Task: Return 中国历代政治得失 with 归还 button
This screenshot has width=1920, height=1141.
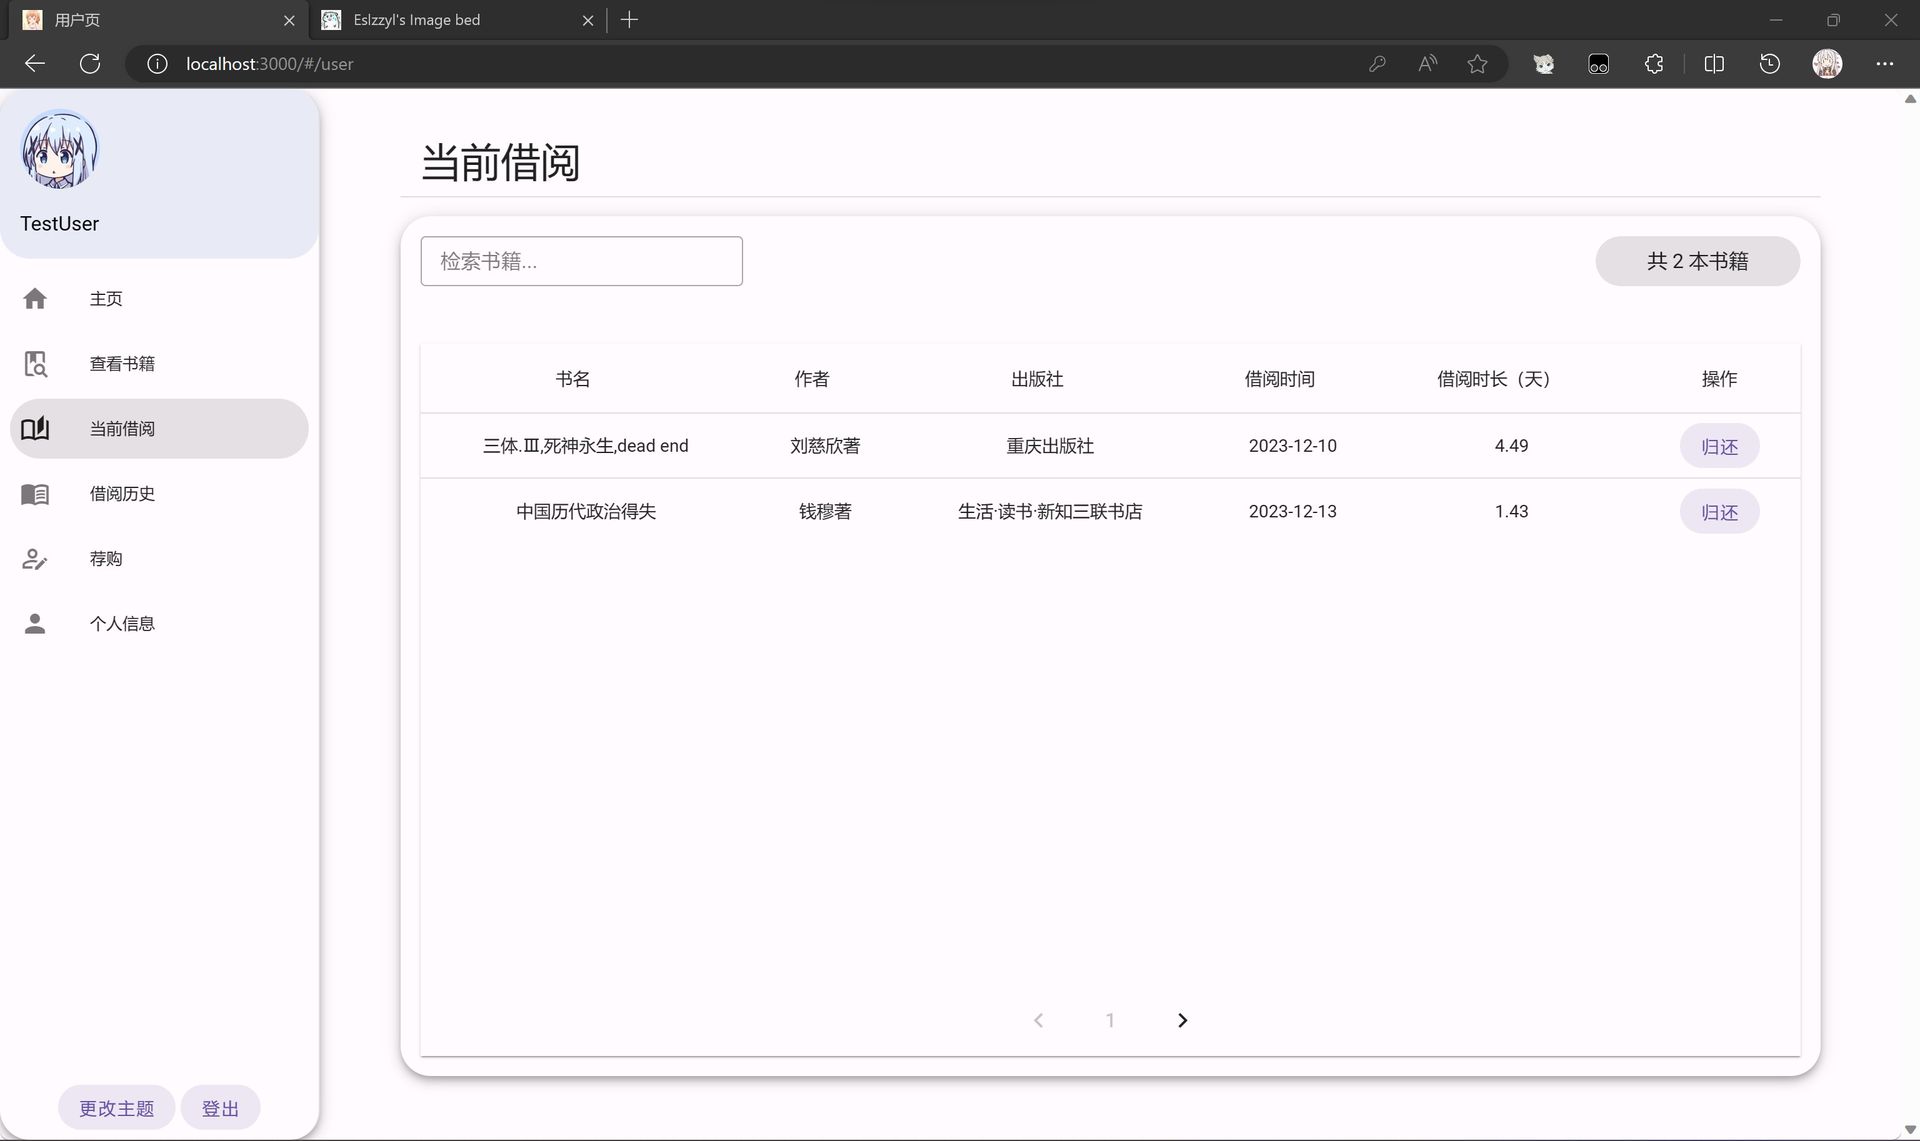Action: [x=1719, y=512]
